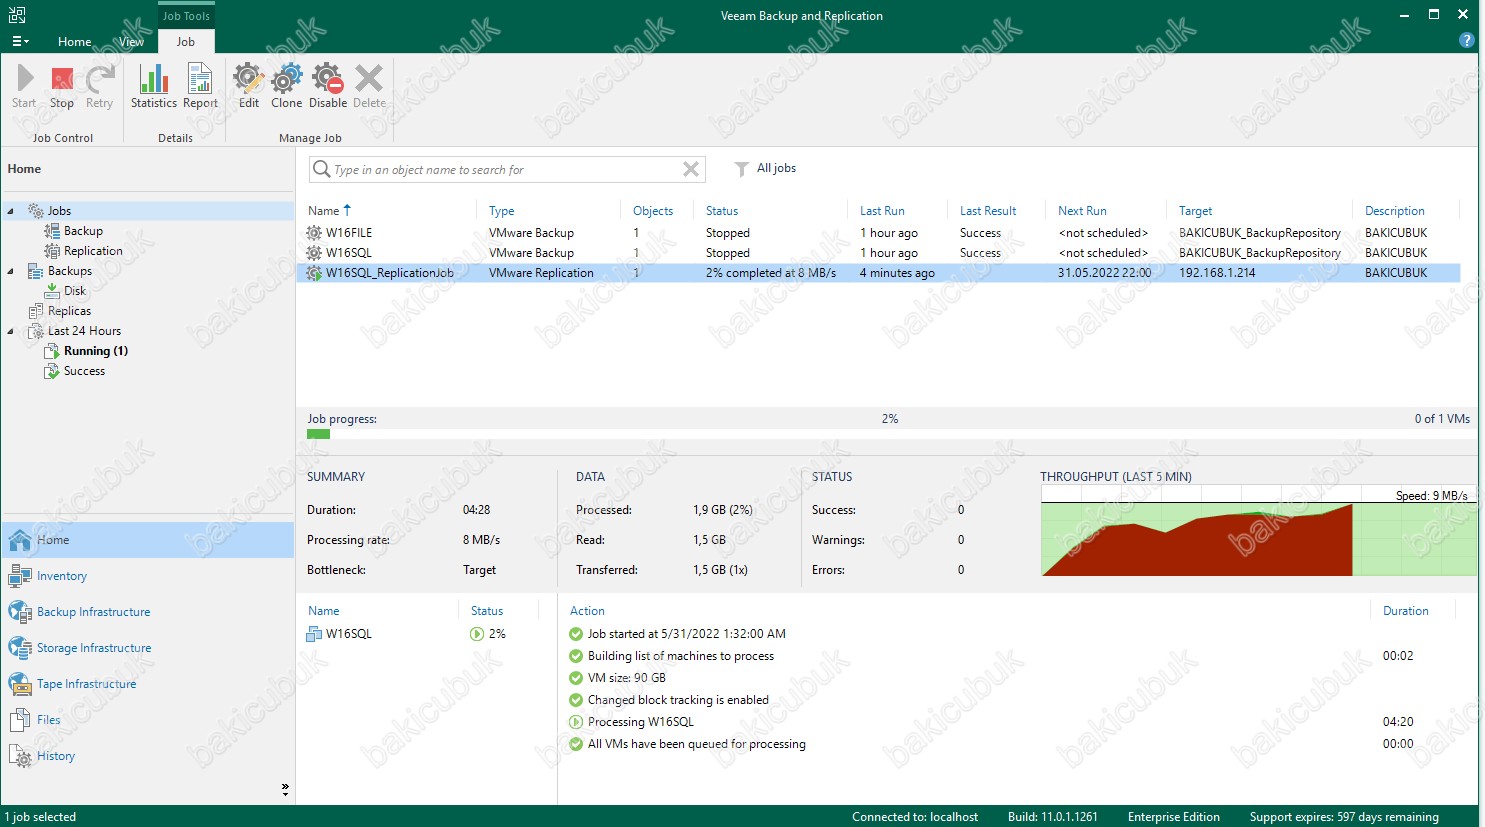Click 'Support expires' status bar text
The height and width of the screenshot is (827, 1485).
coord(1344,817)
